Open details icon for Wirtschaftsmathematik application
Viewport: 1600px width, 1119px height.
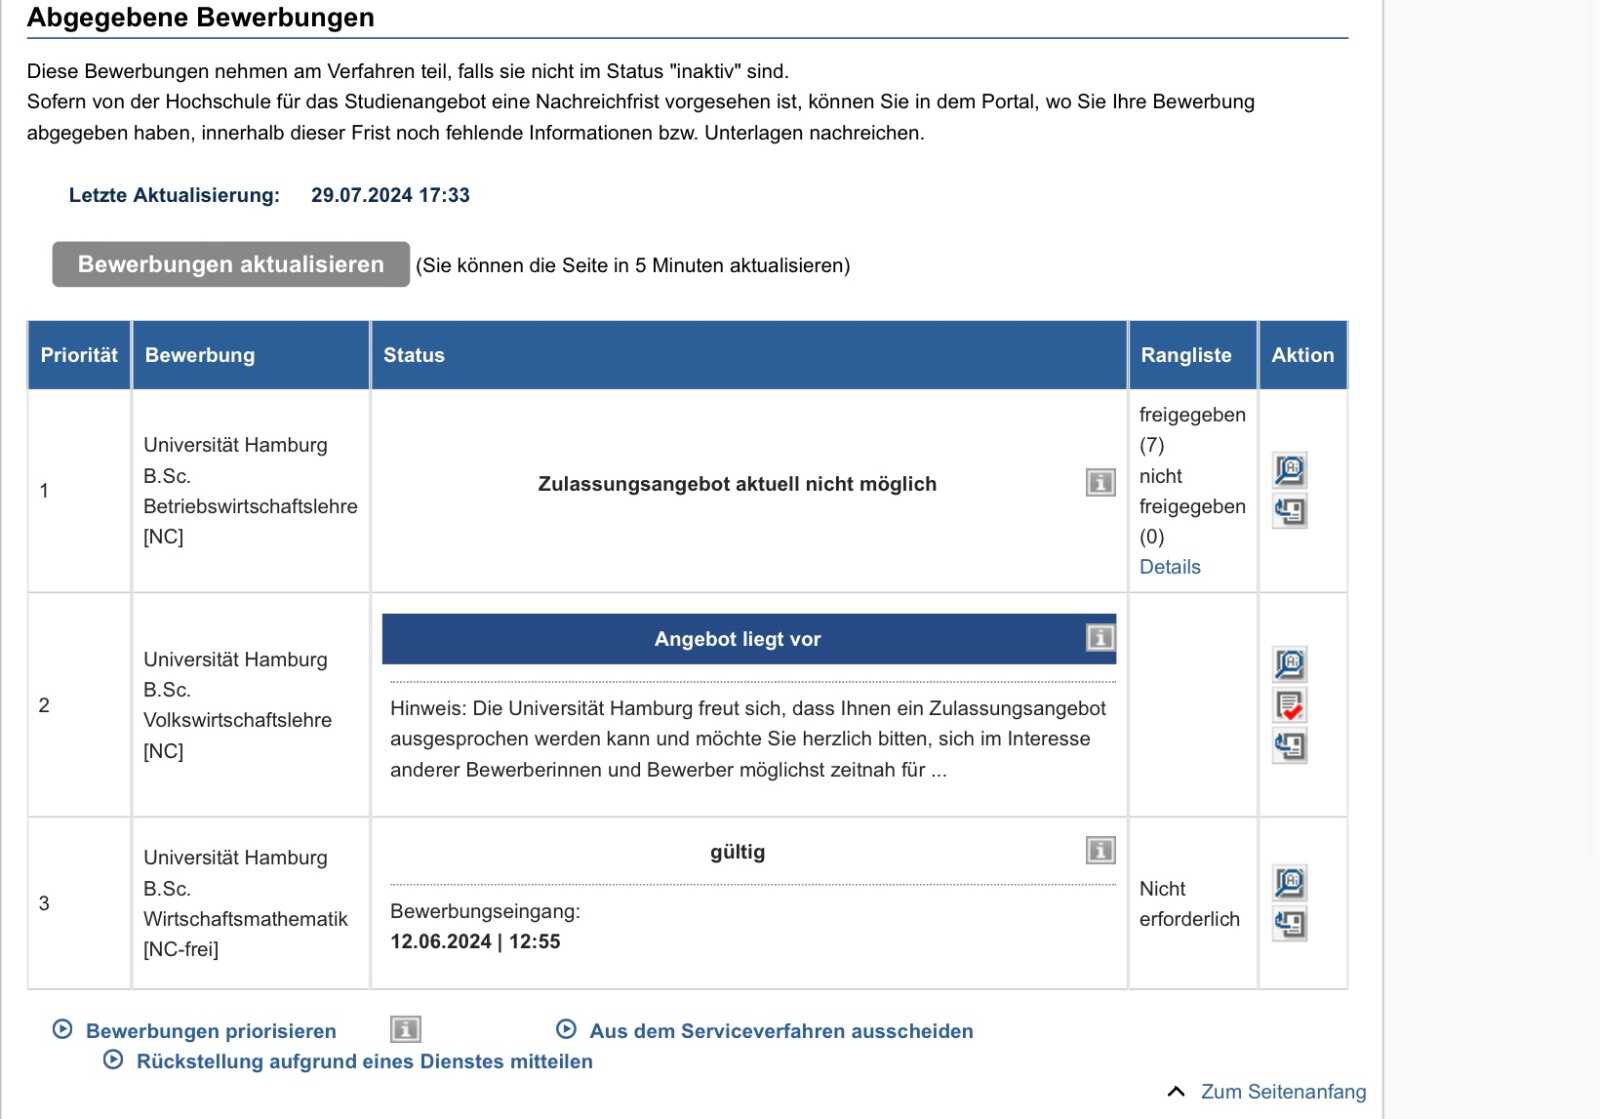pyautogui.click(x=1289, y=882)
